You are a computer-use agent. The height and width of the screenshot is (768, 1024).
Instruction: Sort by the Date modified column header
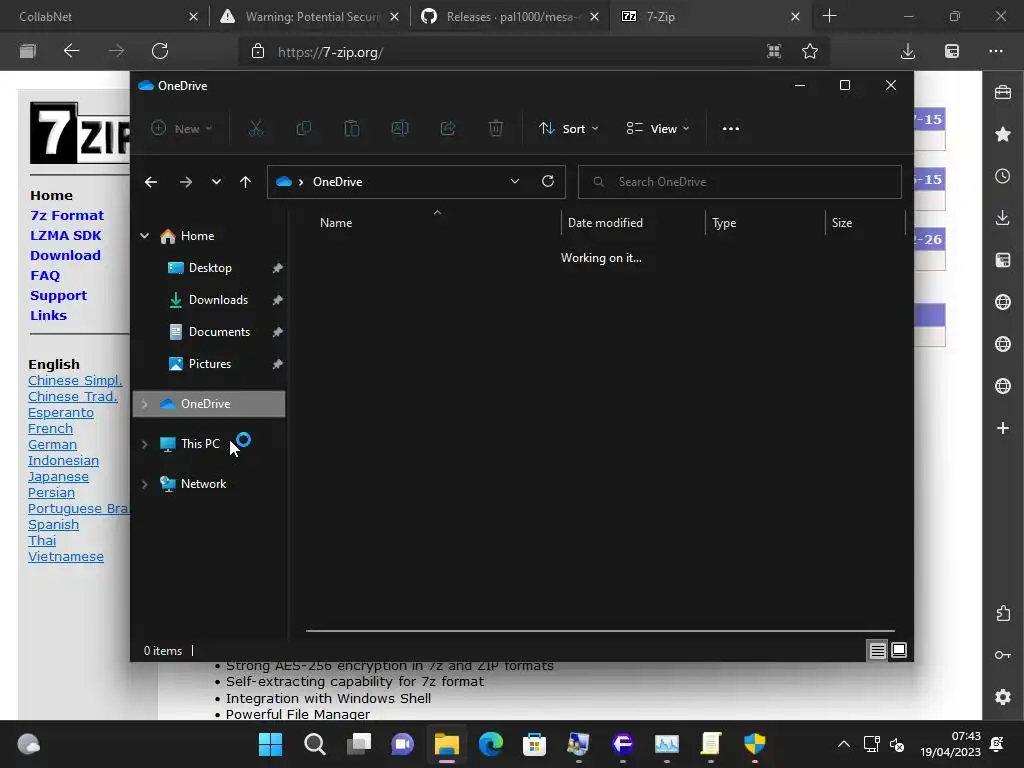tap(633, 223)
